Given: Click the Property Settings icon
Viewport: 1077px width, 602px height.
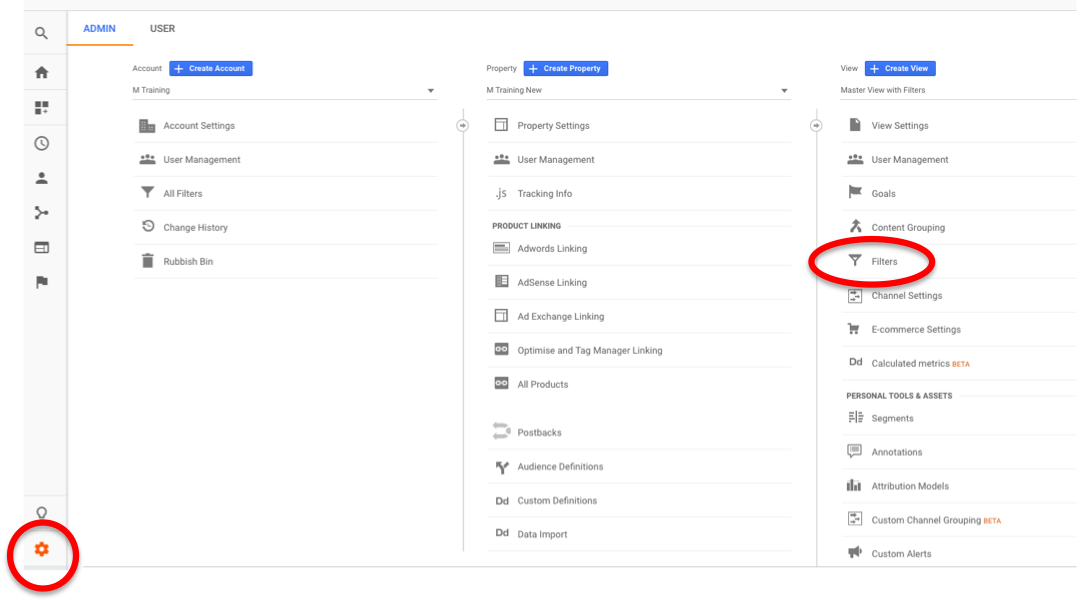Looking at the screenshot, I should (x=501, y=124).
